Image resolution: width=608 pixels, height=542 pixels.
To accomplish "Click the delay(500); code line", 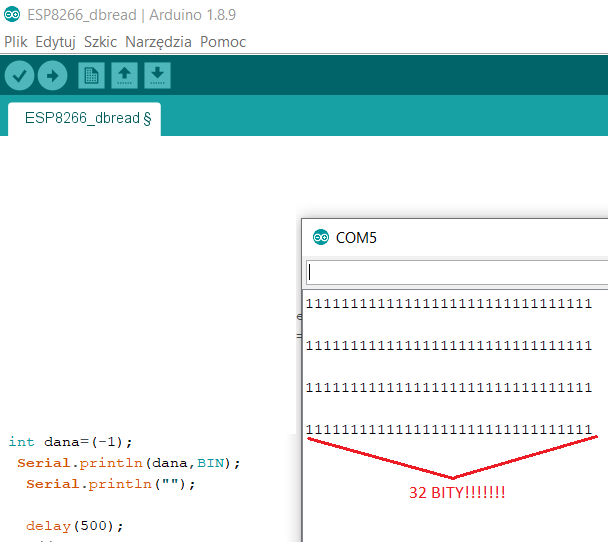I will (75, 526).
